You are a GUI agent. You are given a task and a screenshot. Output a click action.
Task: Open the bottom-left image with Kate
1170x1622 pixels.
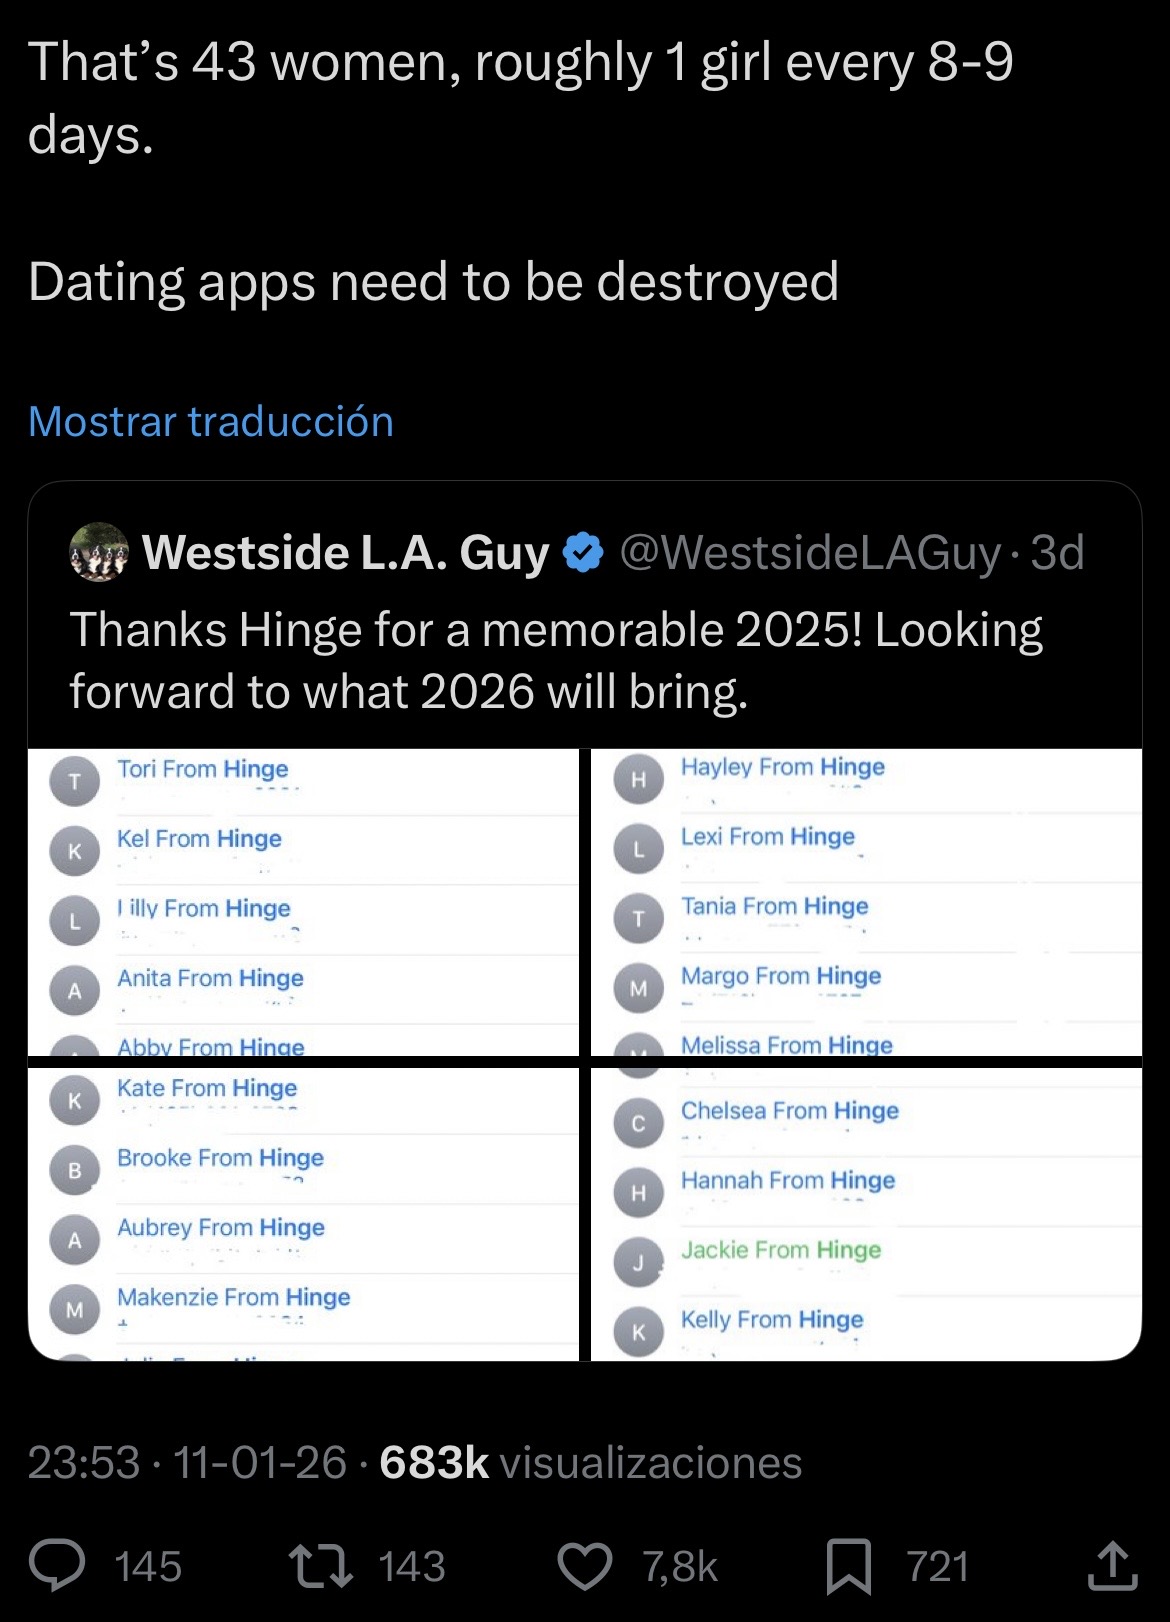point(303,1214)
